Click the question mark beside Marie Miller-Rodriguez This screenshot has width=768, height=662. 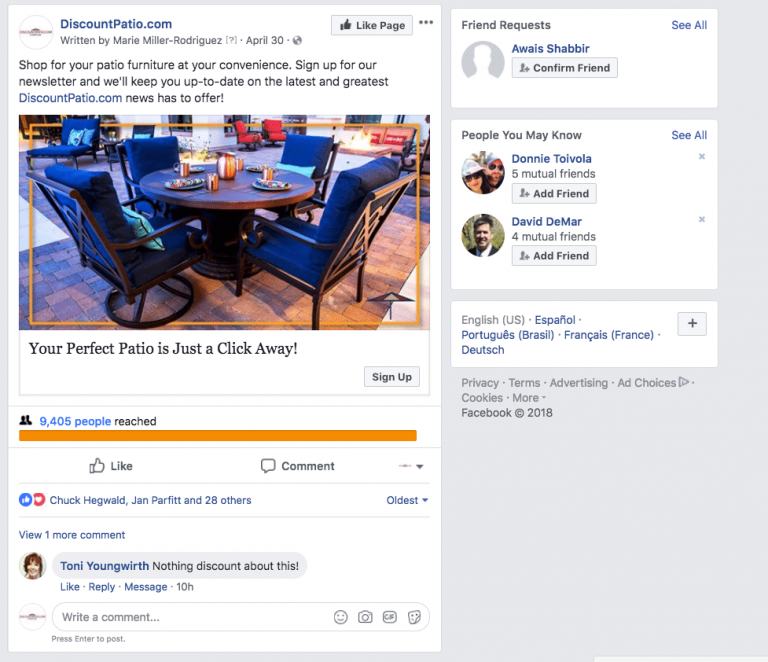[x=231, y=40]
